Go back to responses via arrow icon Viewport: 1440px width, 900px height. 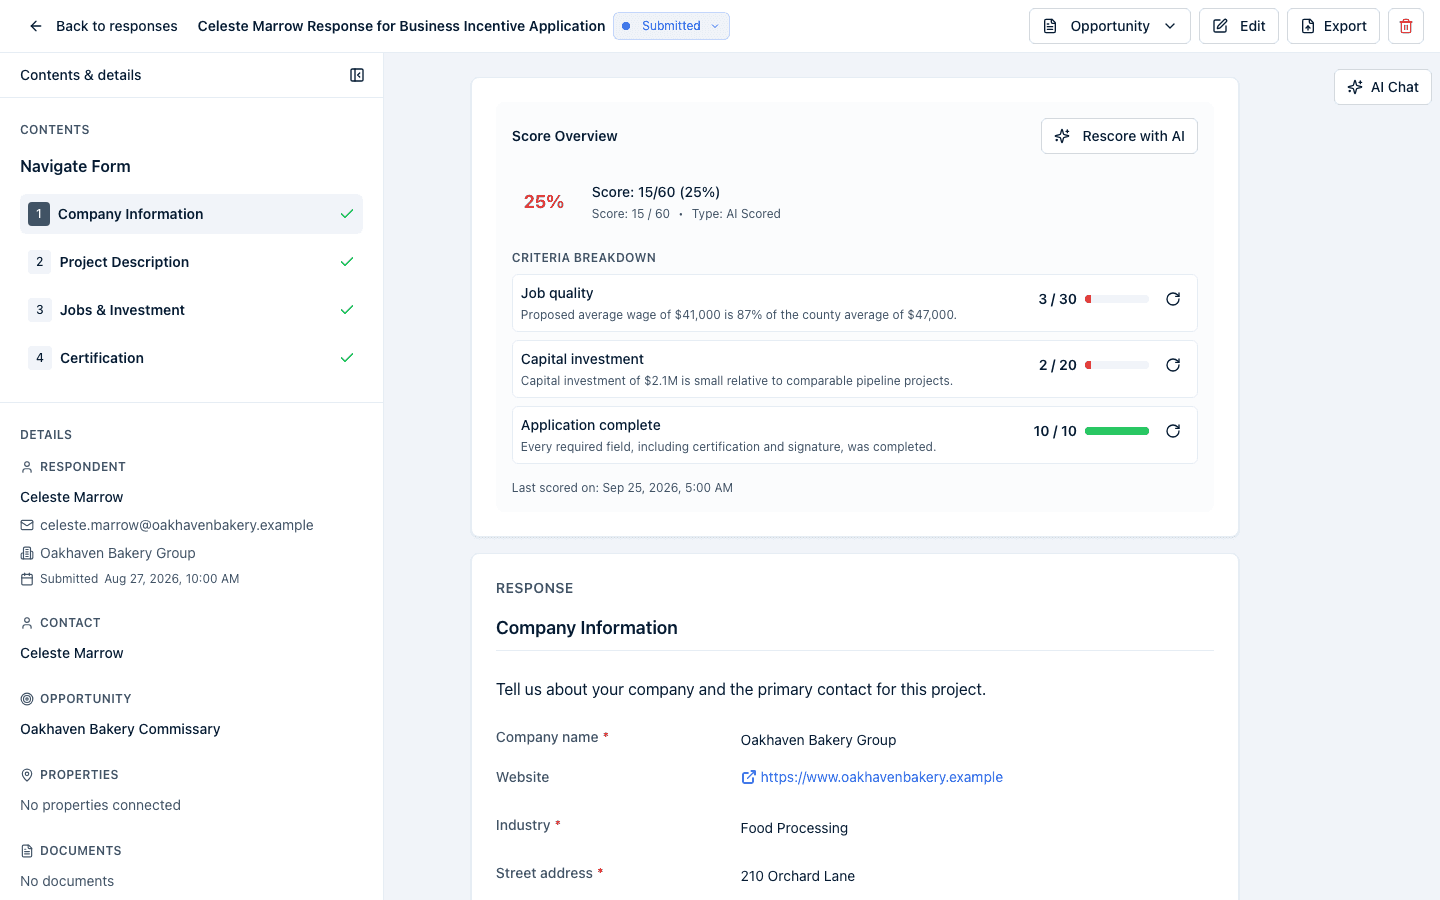[36, 26]
